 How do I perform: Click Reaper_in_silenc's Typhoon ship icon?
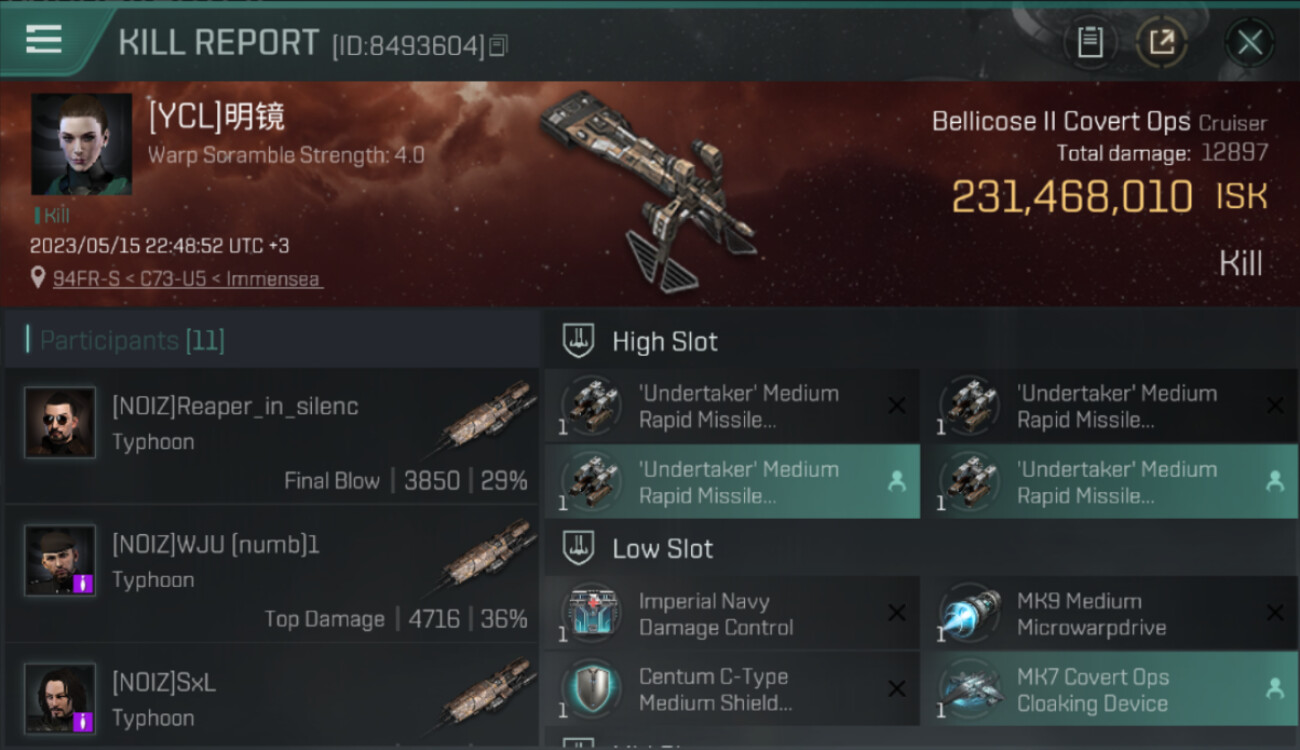(487, 416)
